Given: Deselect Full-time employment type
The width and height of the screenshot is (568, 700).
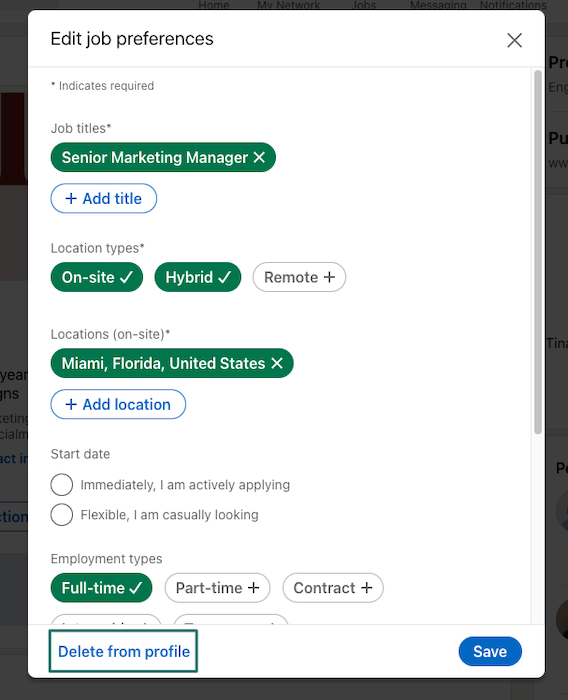Looking at the screenshot, I should click(101, 588).
